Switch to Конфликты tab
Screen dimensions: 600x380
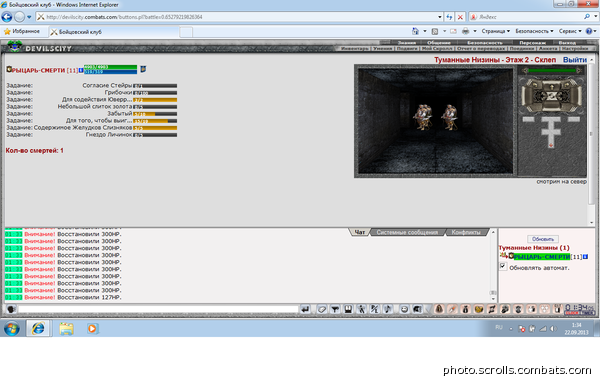466,232
